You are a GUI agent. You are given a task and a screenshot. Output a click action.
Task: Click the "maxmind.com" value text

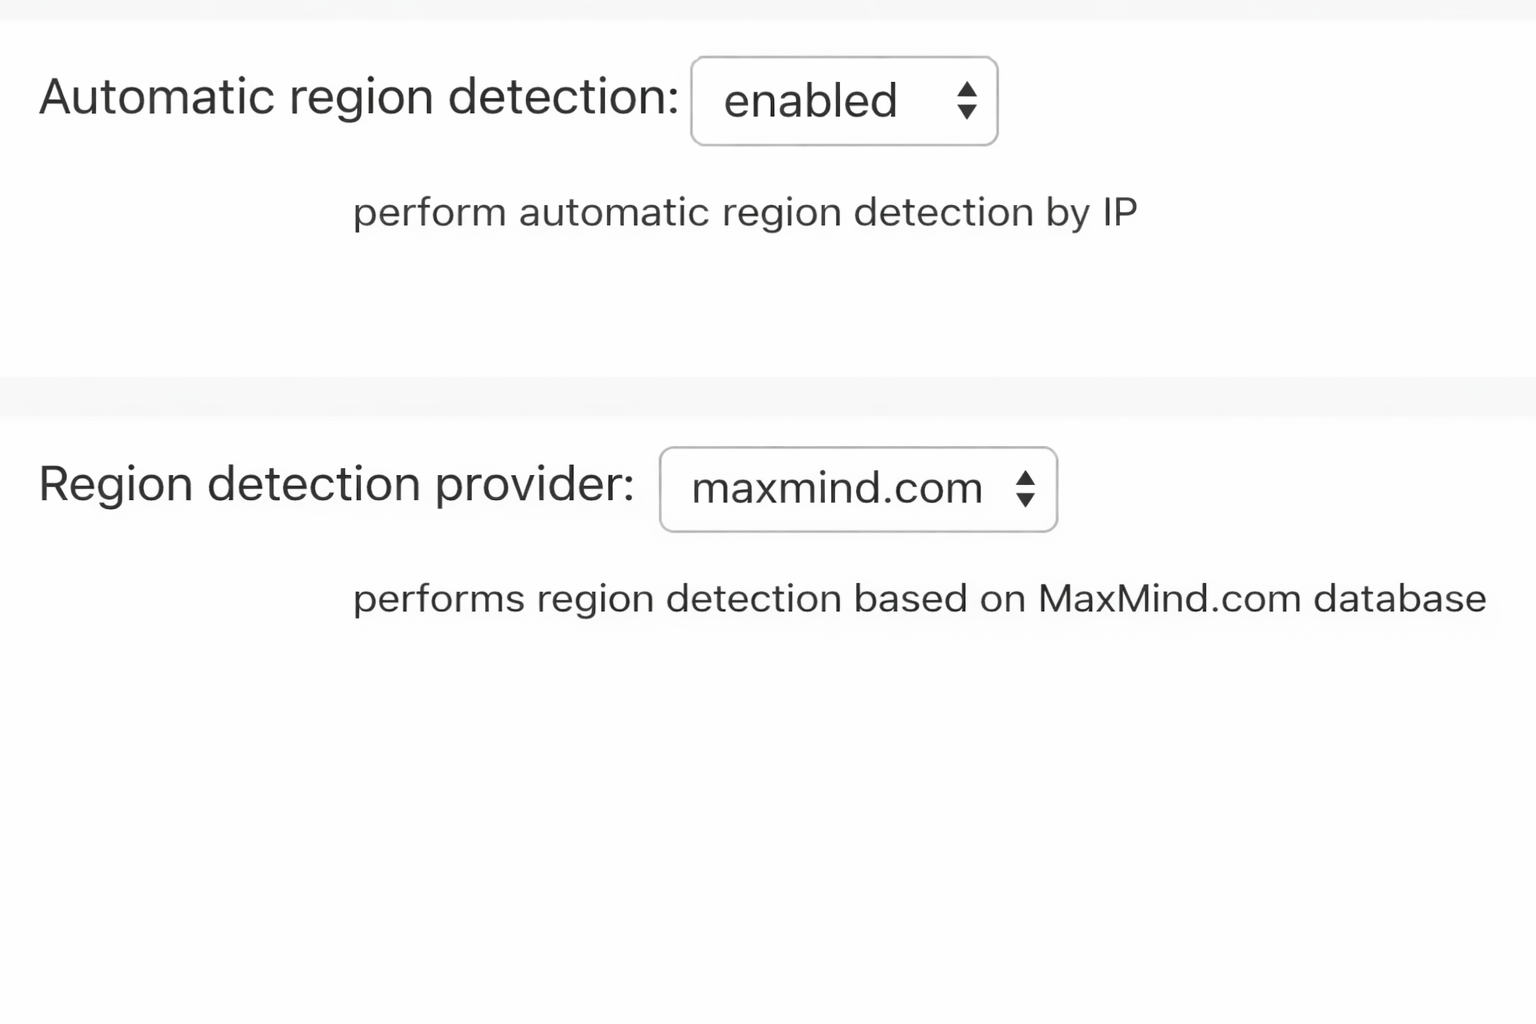click(837, 489)
